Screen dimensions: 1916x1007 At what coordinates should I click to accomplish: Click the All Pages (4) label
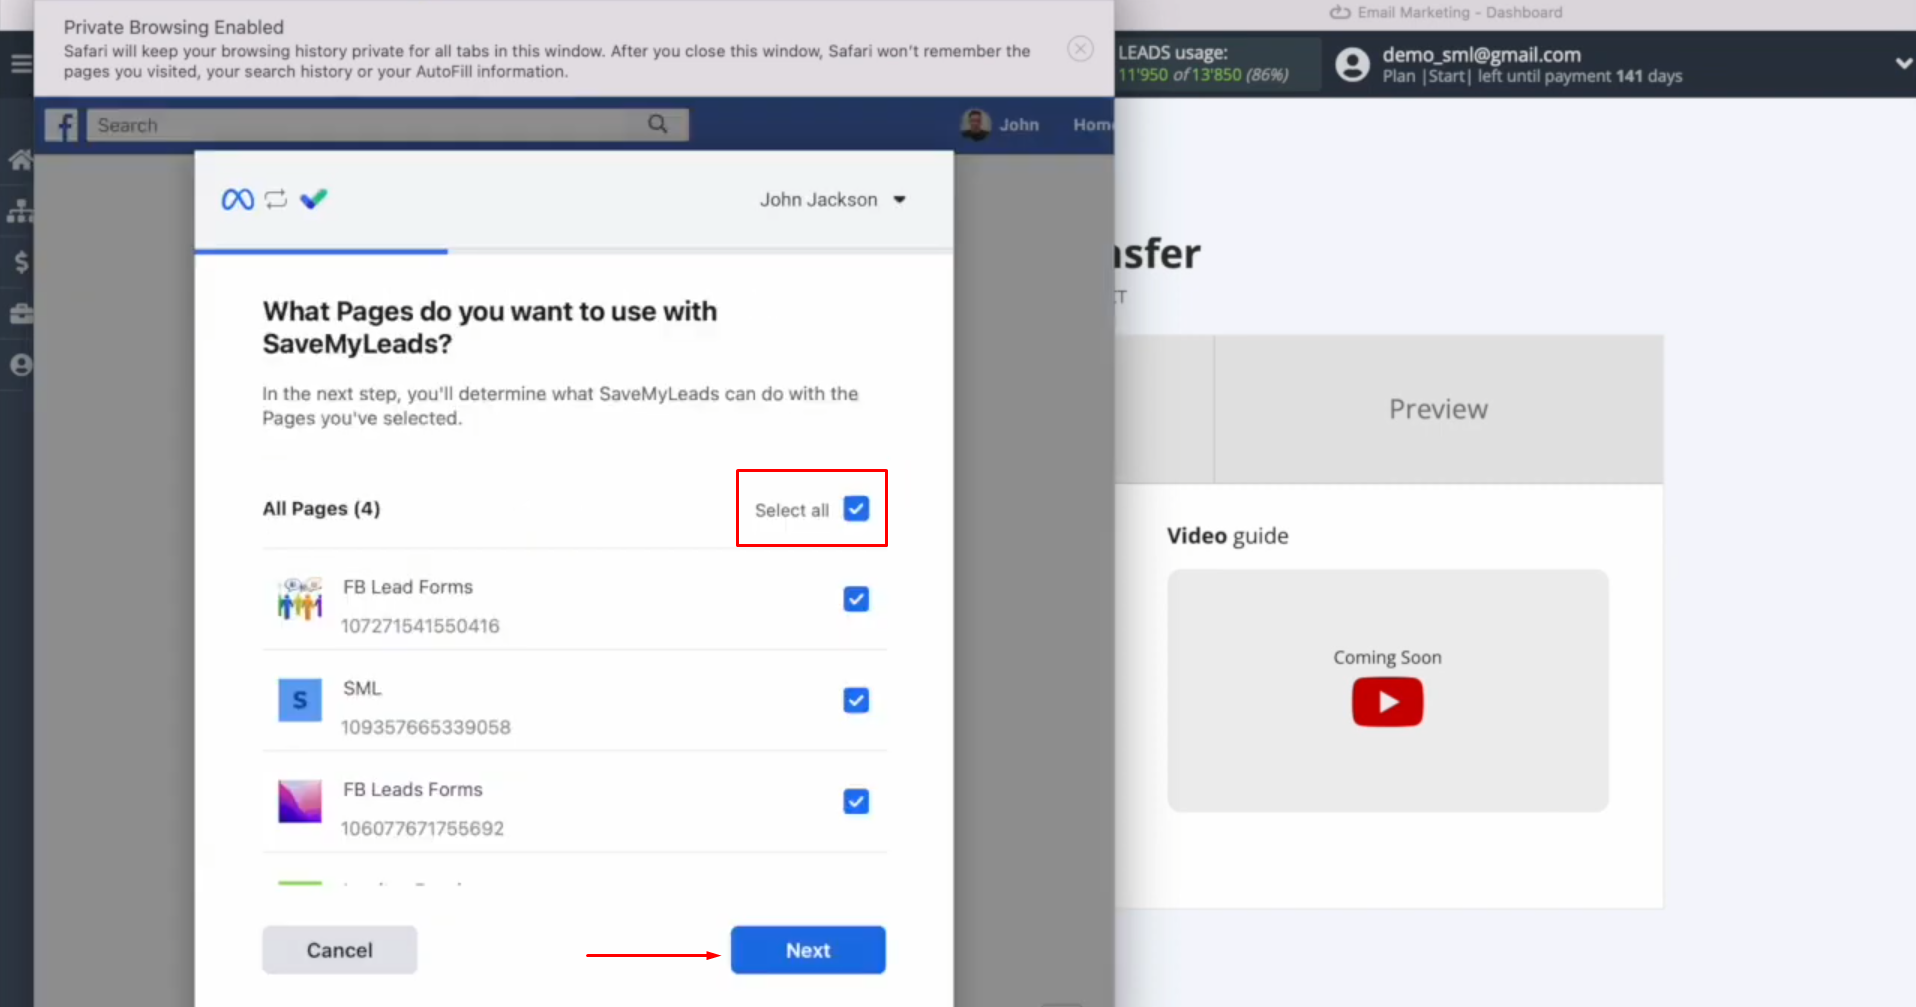[x=321, y=509]
